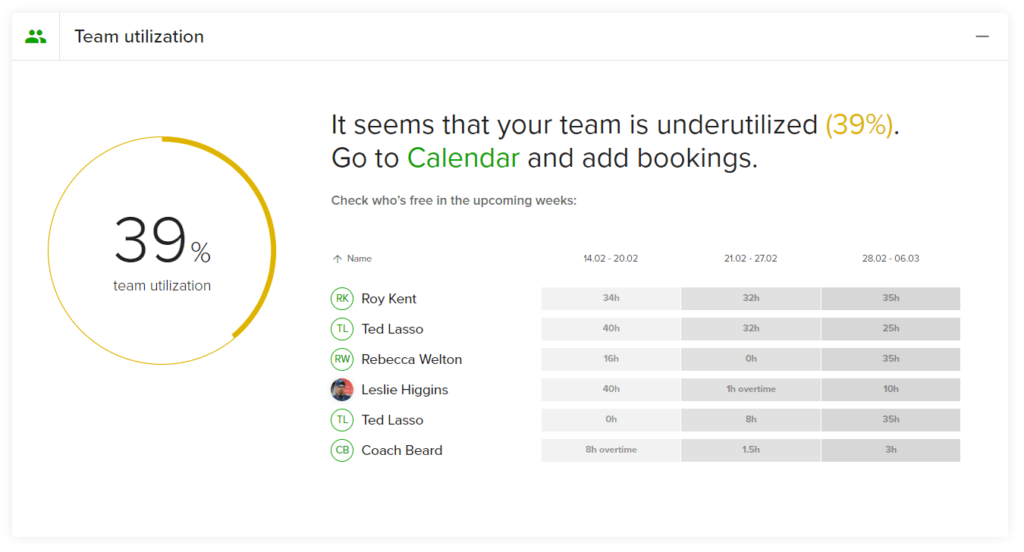Collapse the Team utilization panel
The width and height of the screenshot is (1024, 552).
pyautogui.click(x=982, y=37)
